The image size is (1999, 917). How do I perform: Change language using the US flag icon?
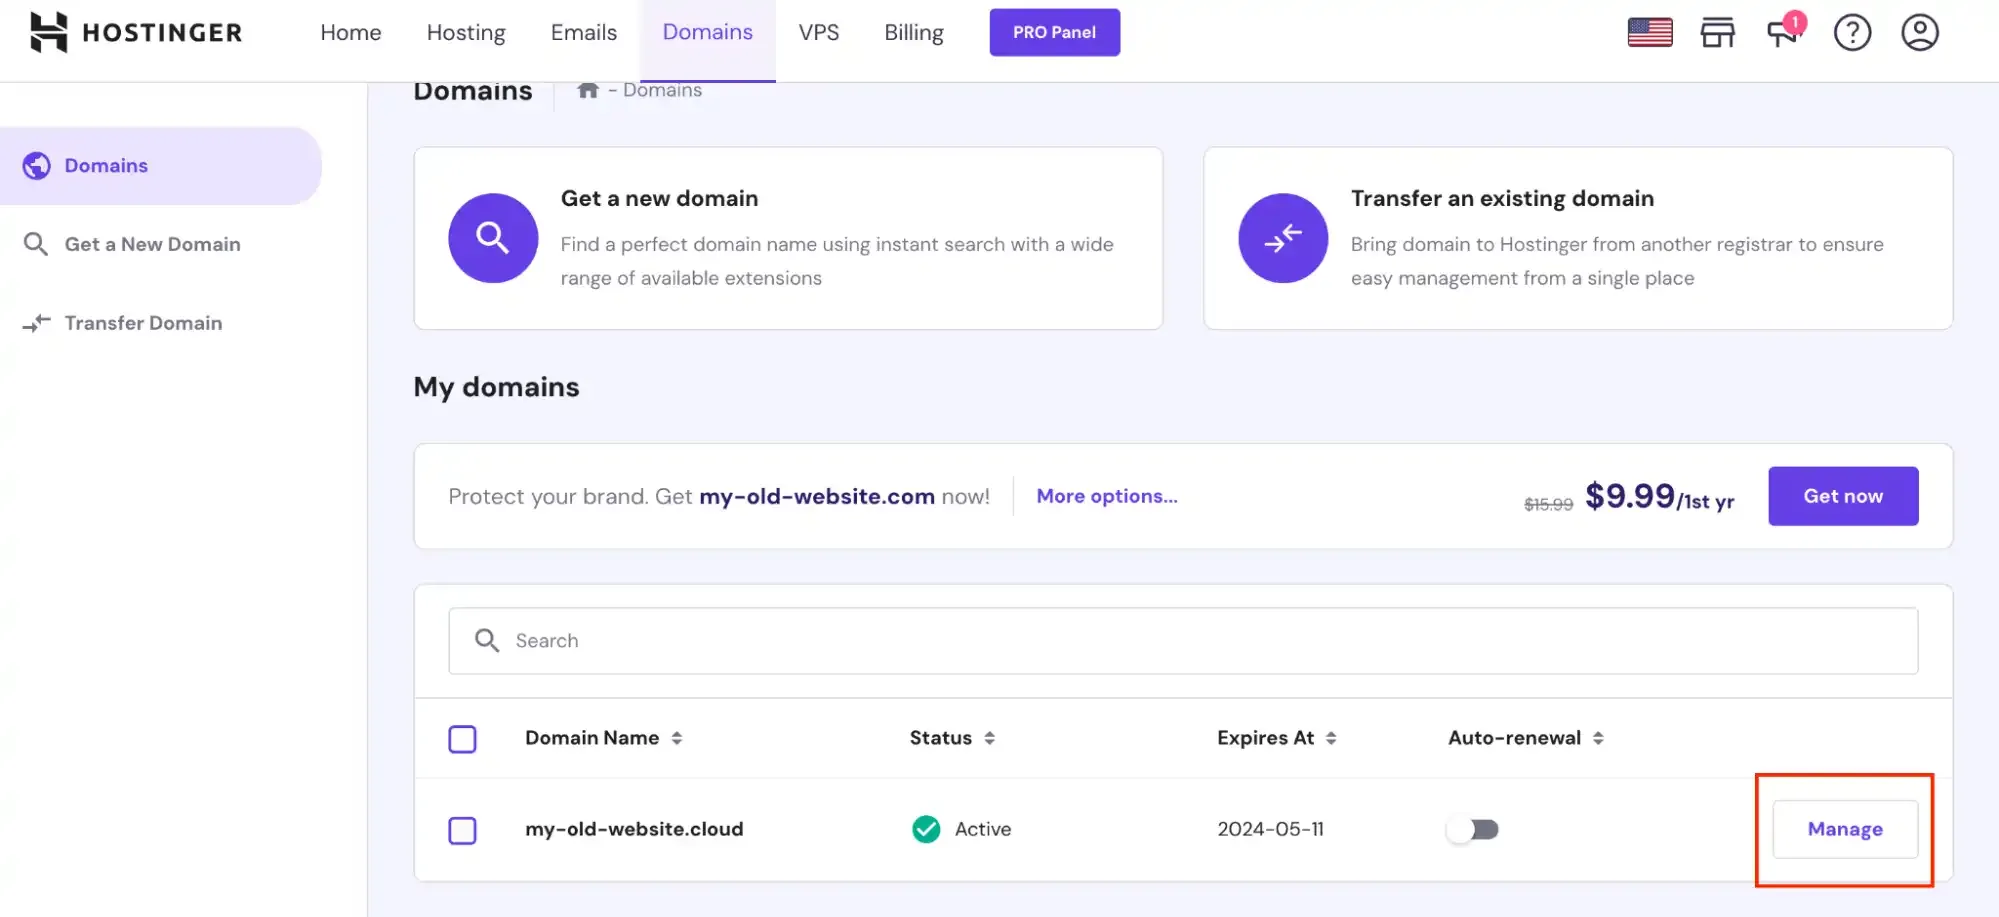[x=1649, y=31]
